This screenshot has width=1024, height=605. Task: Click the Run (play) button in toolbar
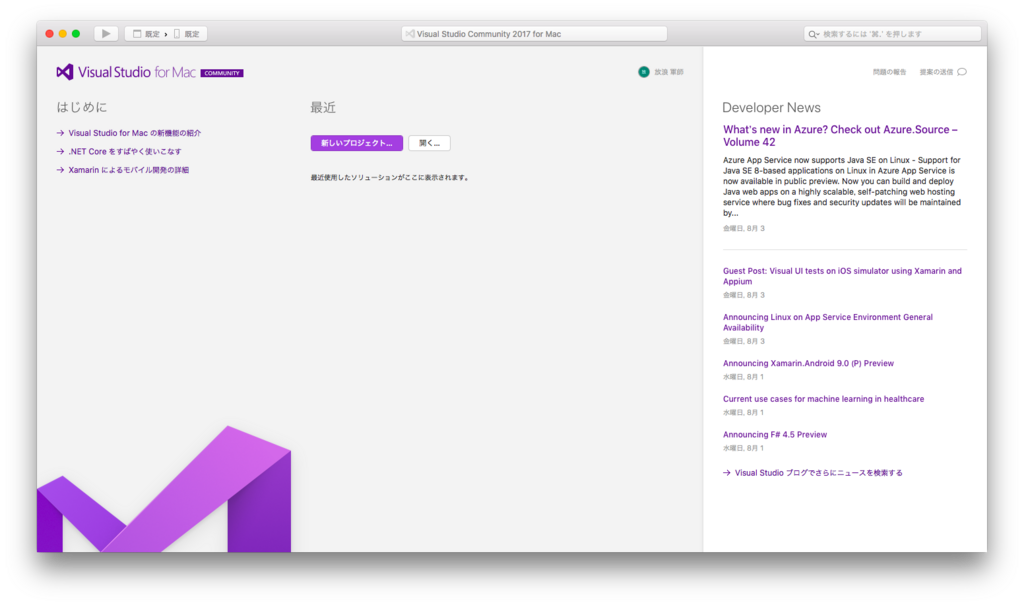click(106, 33)
